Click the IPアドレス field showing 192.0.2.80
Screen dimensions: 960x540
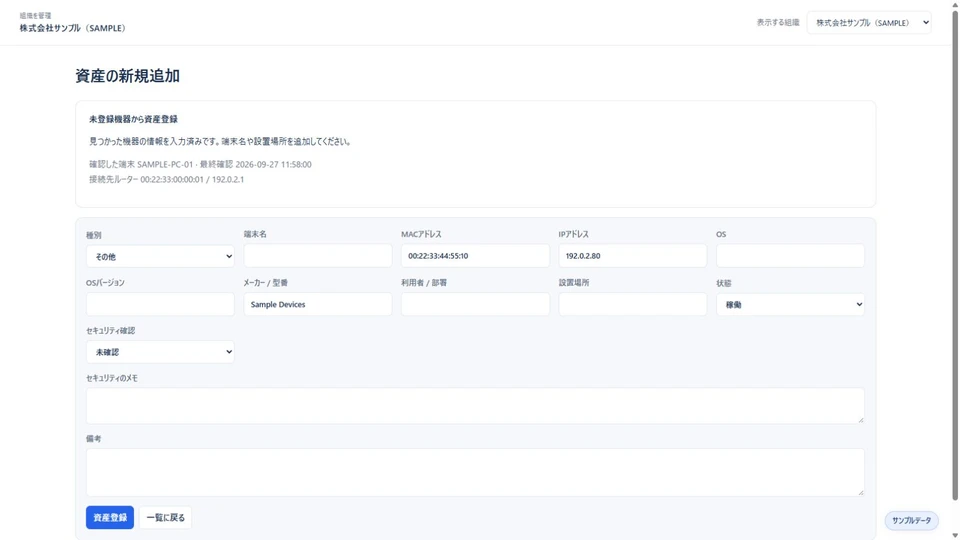632,255
